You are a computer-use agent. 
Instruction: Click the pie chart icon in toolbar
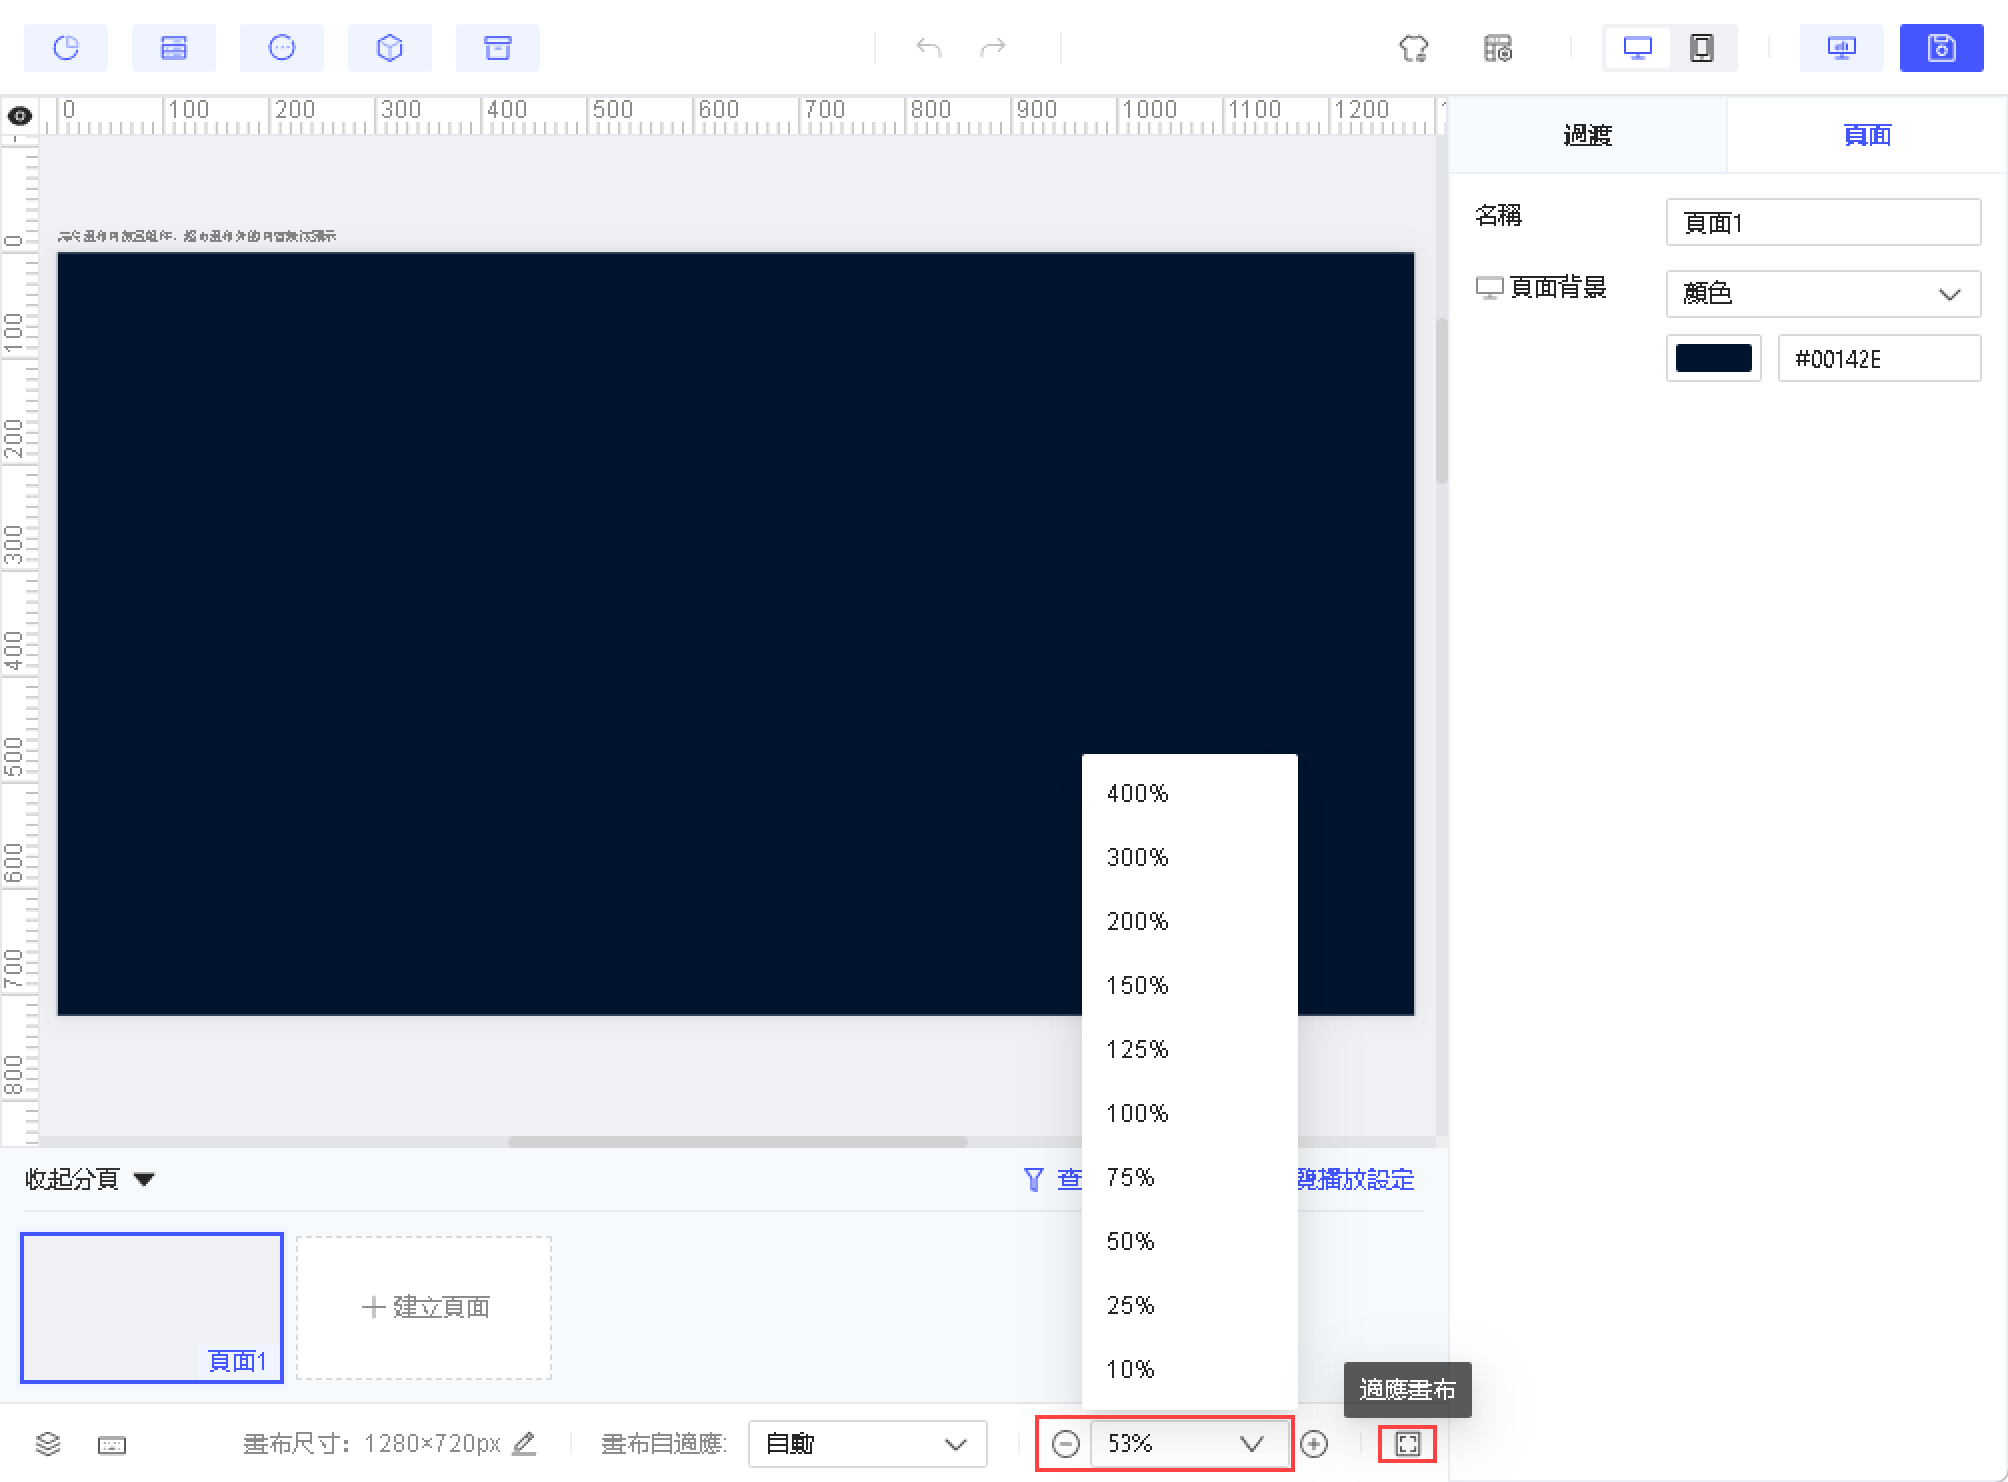(x=66, y=48)
